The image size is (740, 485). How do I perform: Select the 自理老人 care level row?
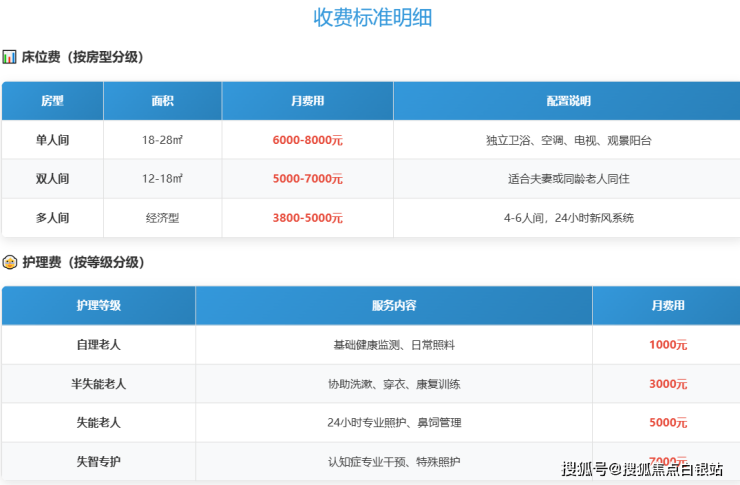pos(98,344)
